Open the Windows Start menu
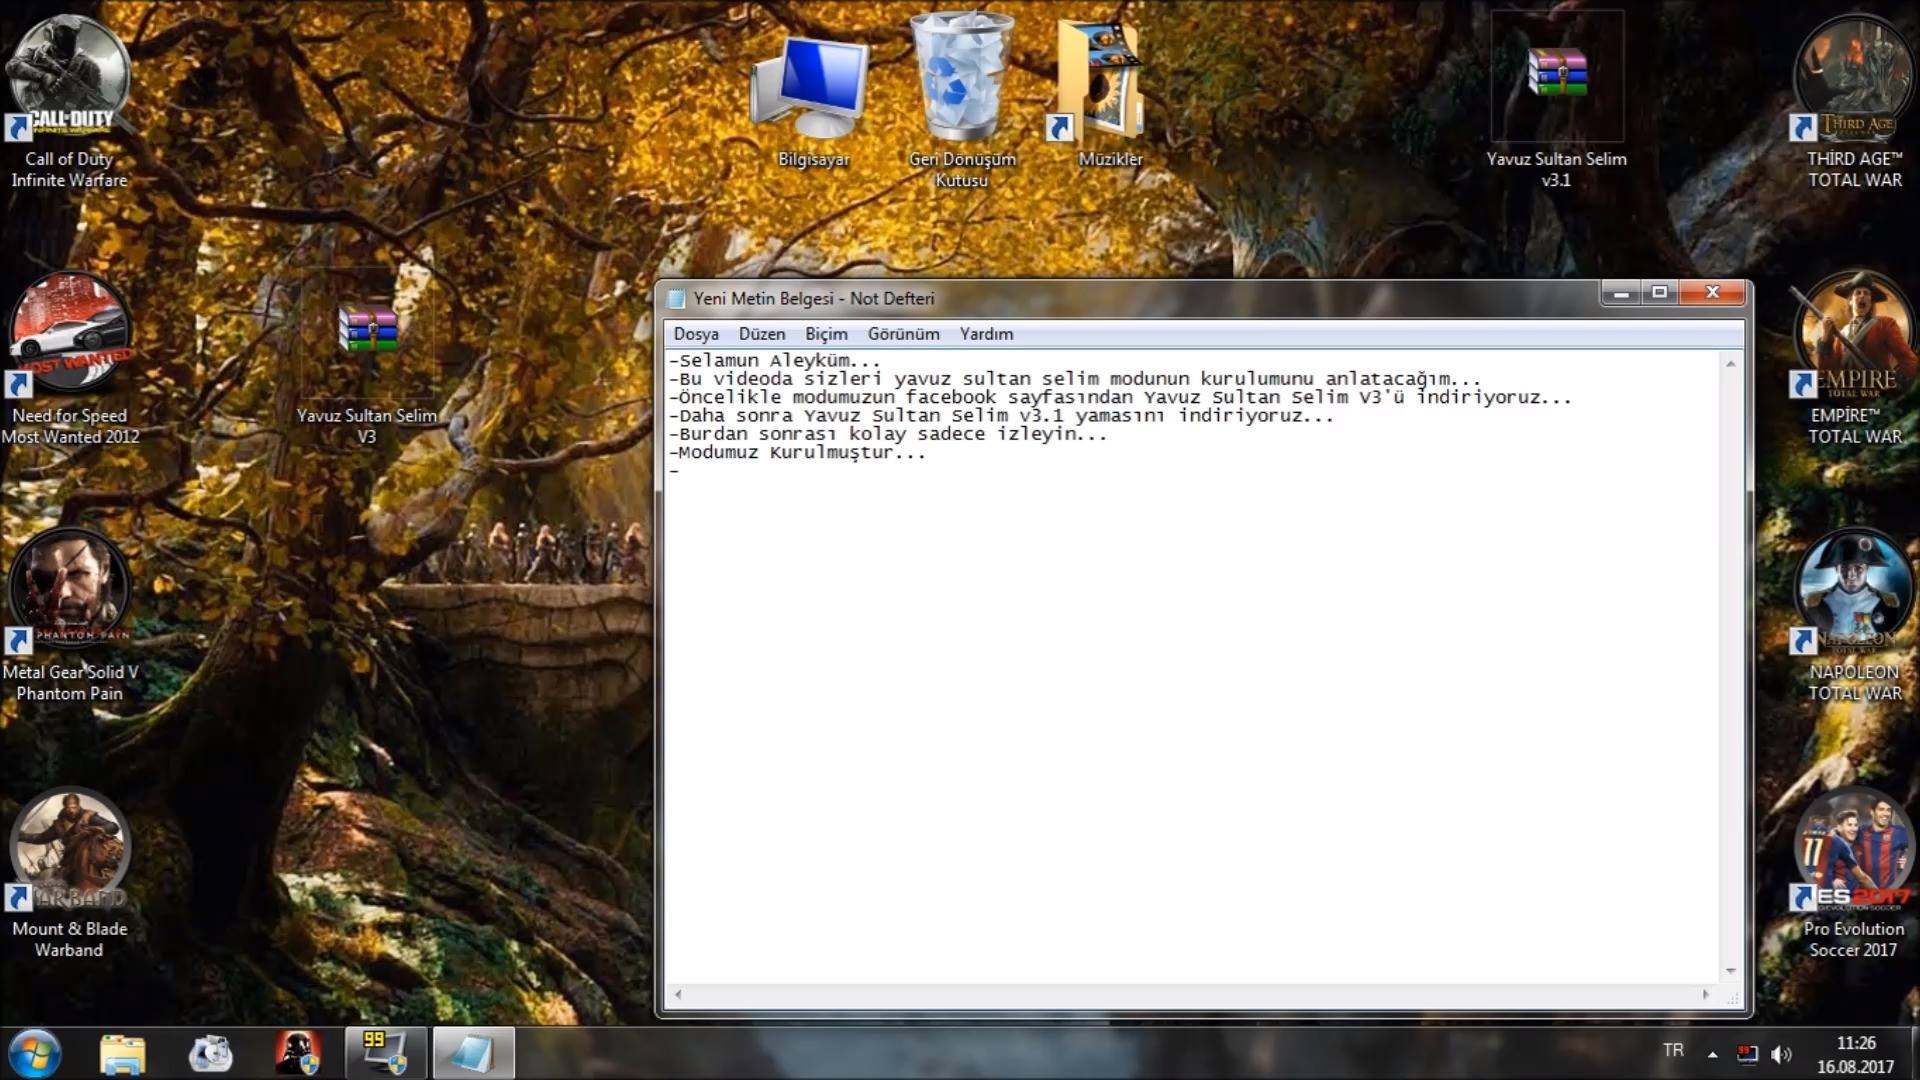 tap(34, 1054)
